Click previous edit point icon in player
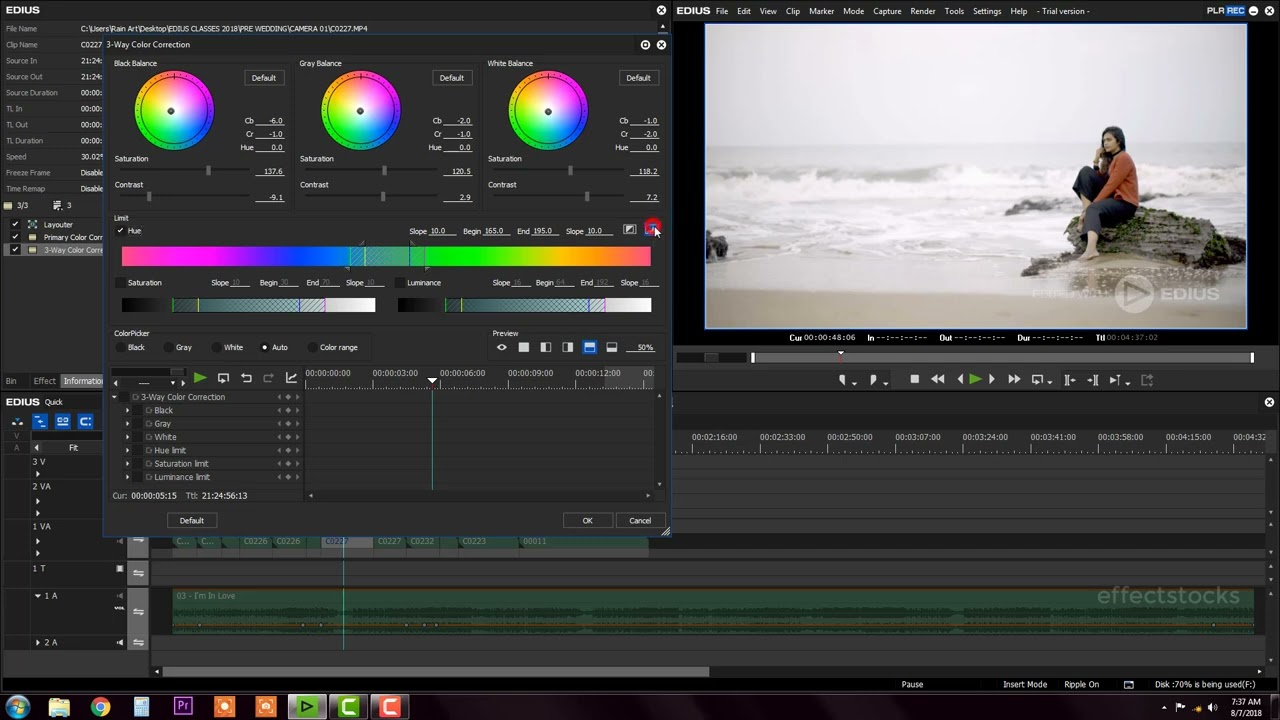This screenshot has width=1280, height=720. click(1069, 380)
